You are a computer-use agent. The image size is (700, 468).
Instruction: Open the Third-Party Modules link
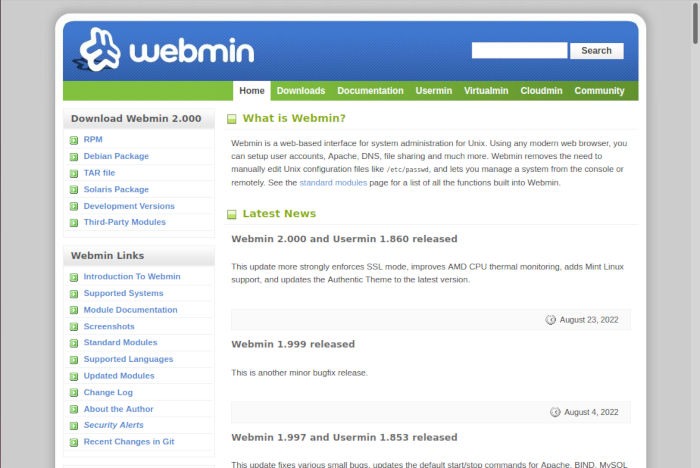(x=125, y=222)
